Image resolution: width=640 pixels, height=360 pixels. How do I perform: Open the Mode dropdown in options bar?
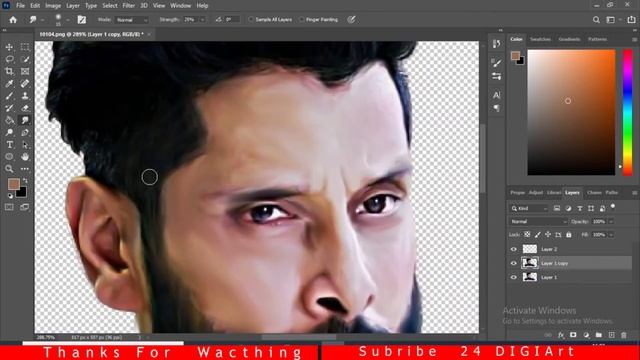pyautogui.click(x=132, y=20)
